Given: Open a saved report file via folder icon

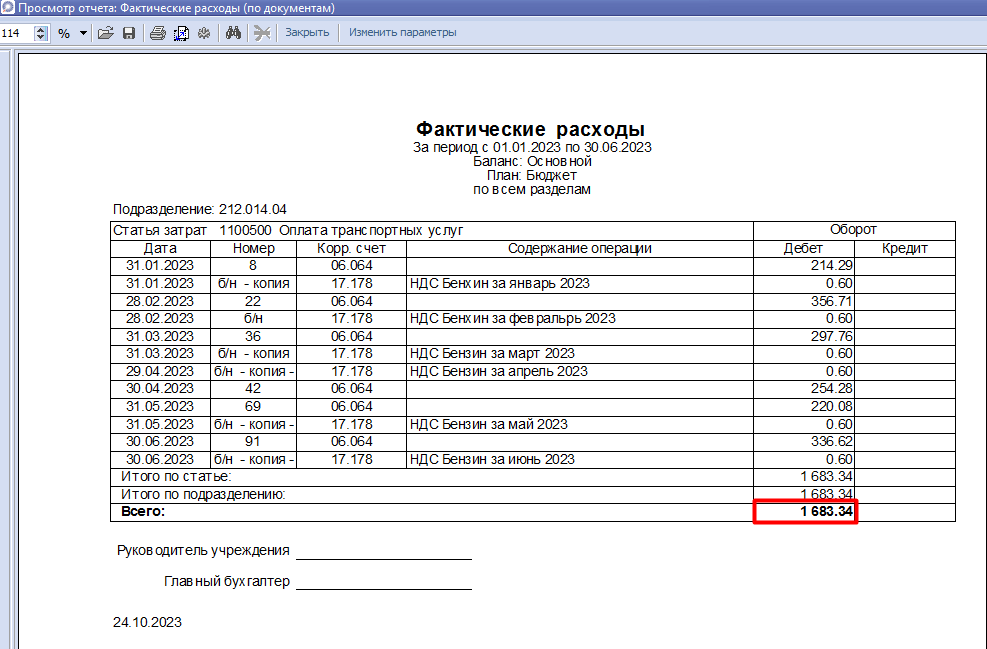Looking at the screenshot, I should coord(105,33).
